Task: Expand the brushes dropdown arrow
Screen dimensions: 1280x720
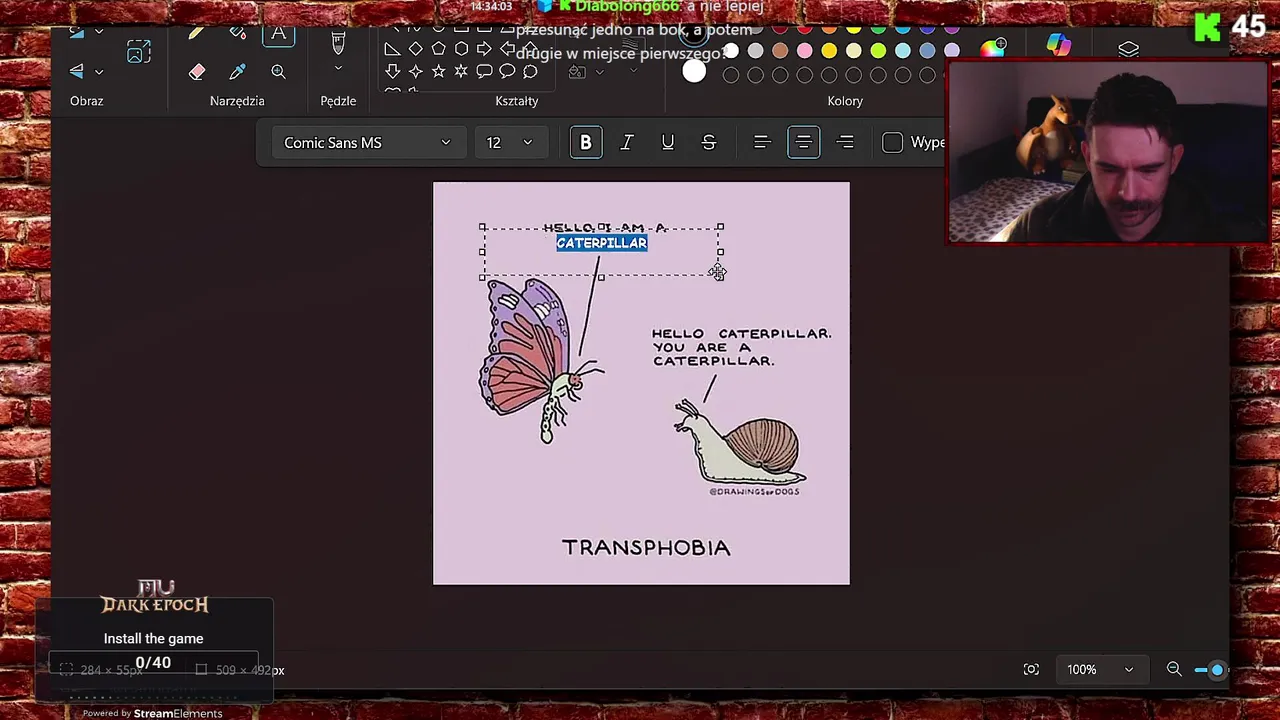Action: point(338,69)
